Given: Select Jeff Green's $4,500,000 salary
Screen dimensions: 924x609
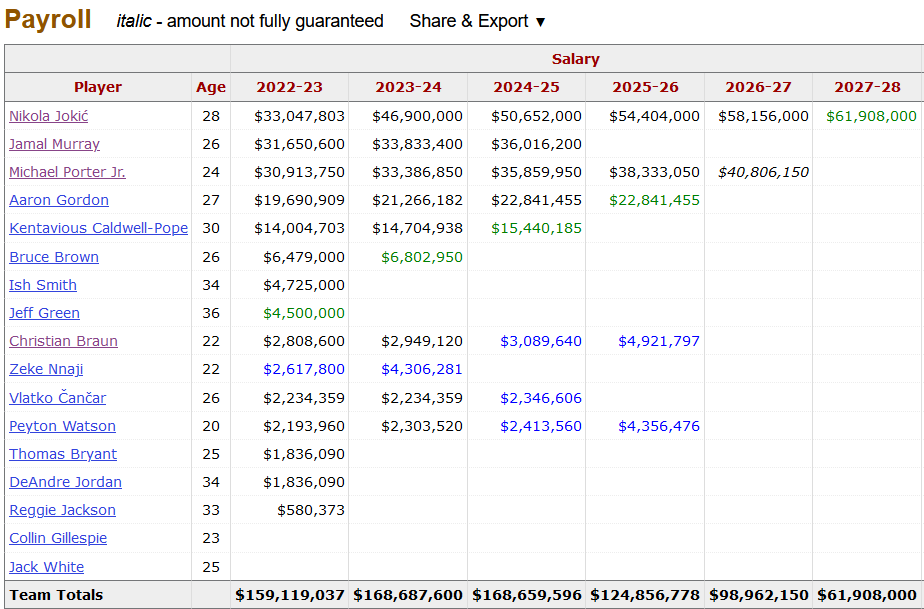Looking at the screenshot, I should [x=304, y=313].
